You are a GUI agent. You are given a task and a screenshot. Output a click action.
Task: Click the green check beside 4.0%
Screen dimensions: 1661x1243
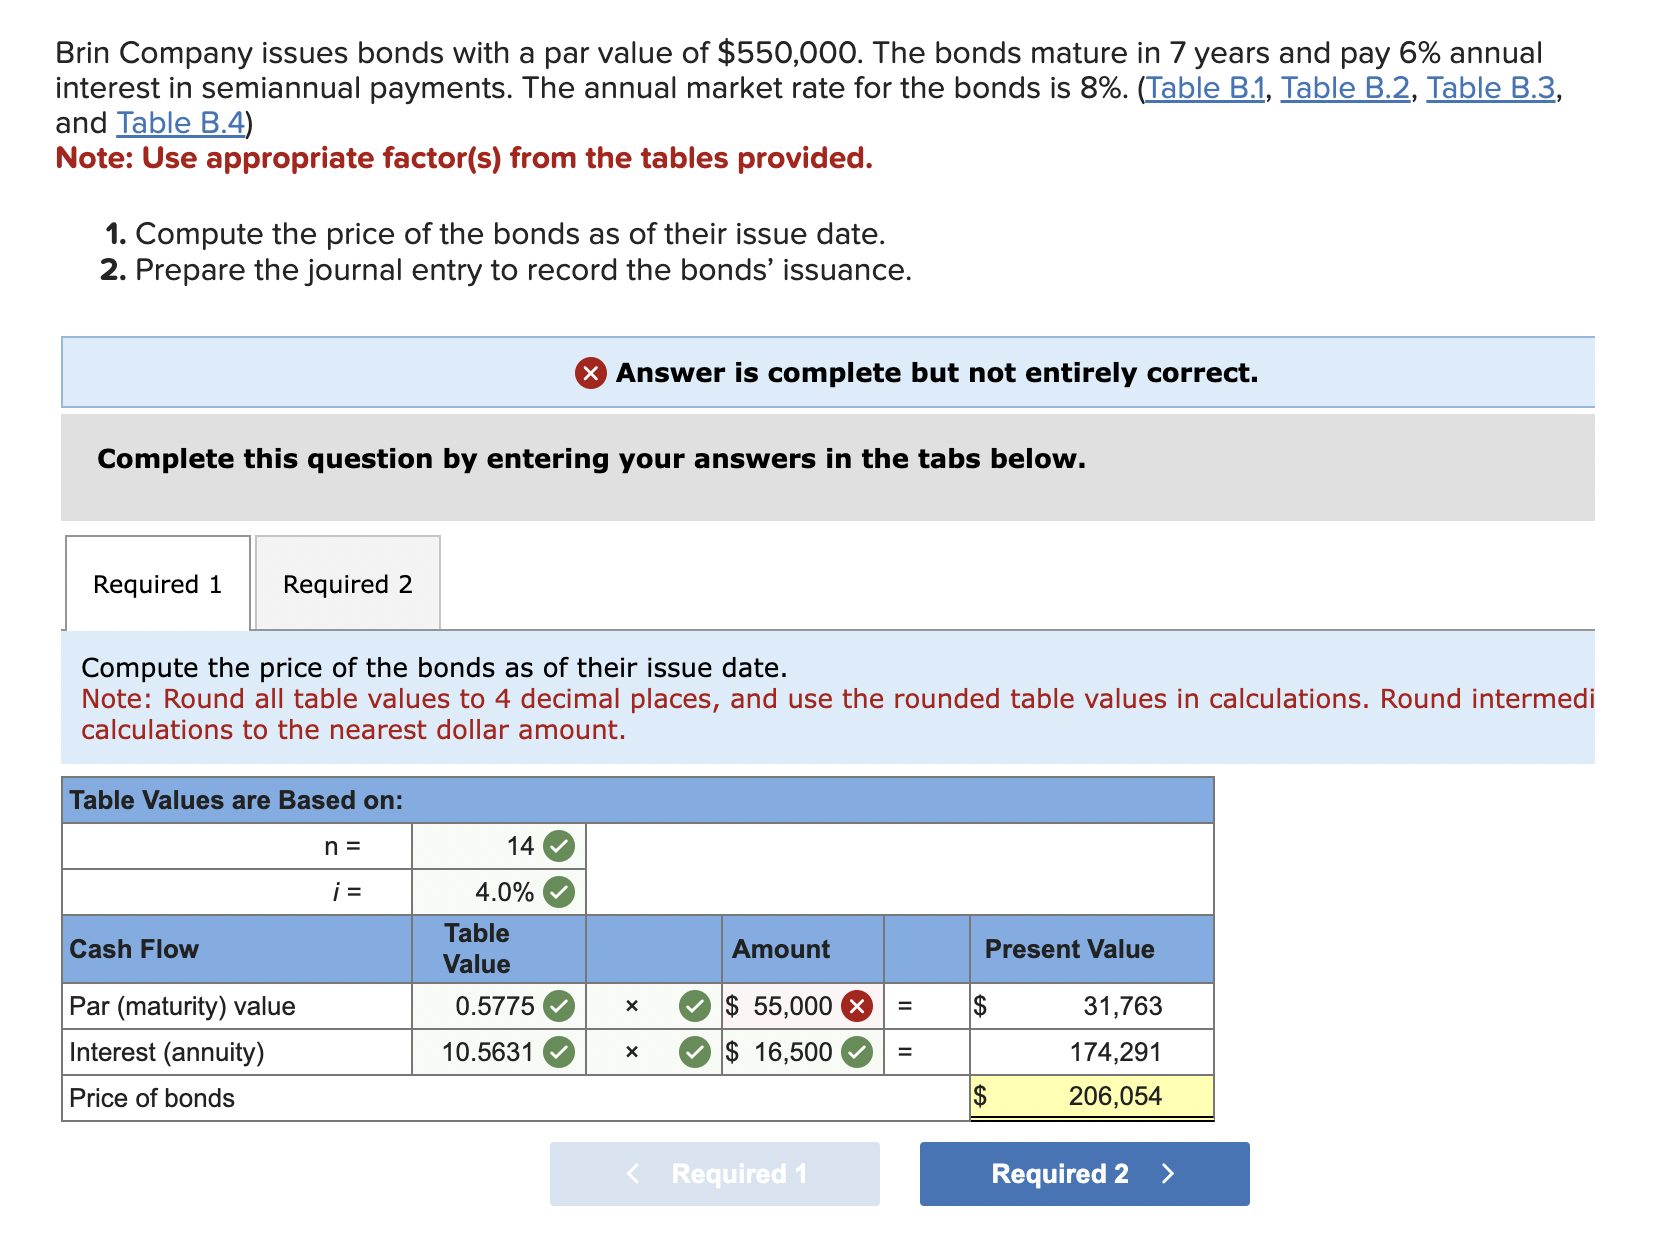559,892
